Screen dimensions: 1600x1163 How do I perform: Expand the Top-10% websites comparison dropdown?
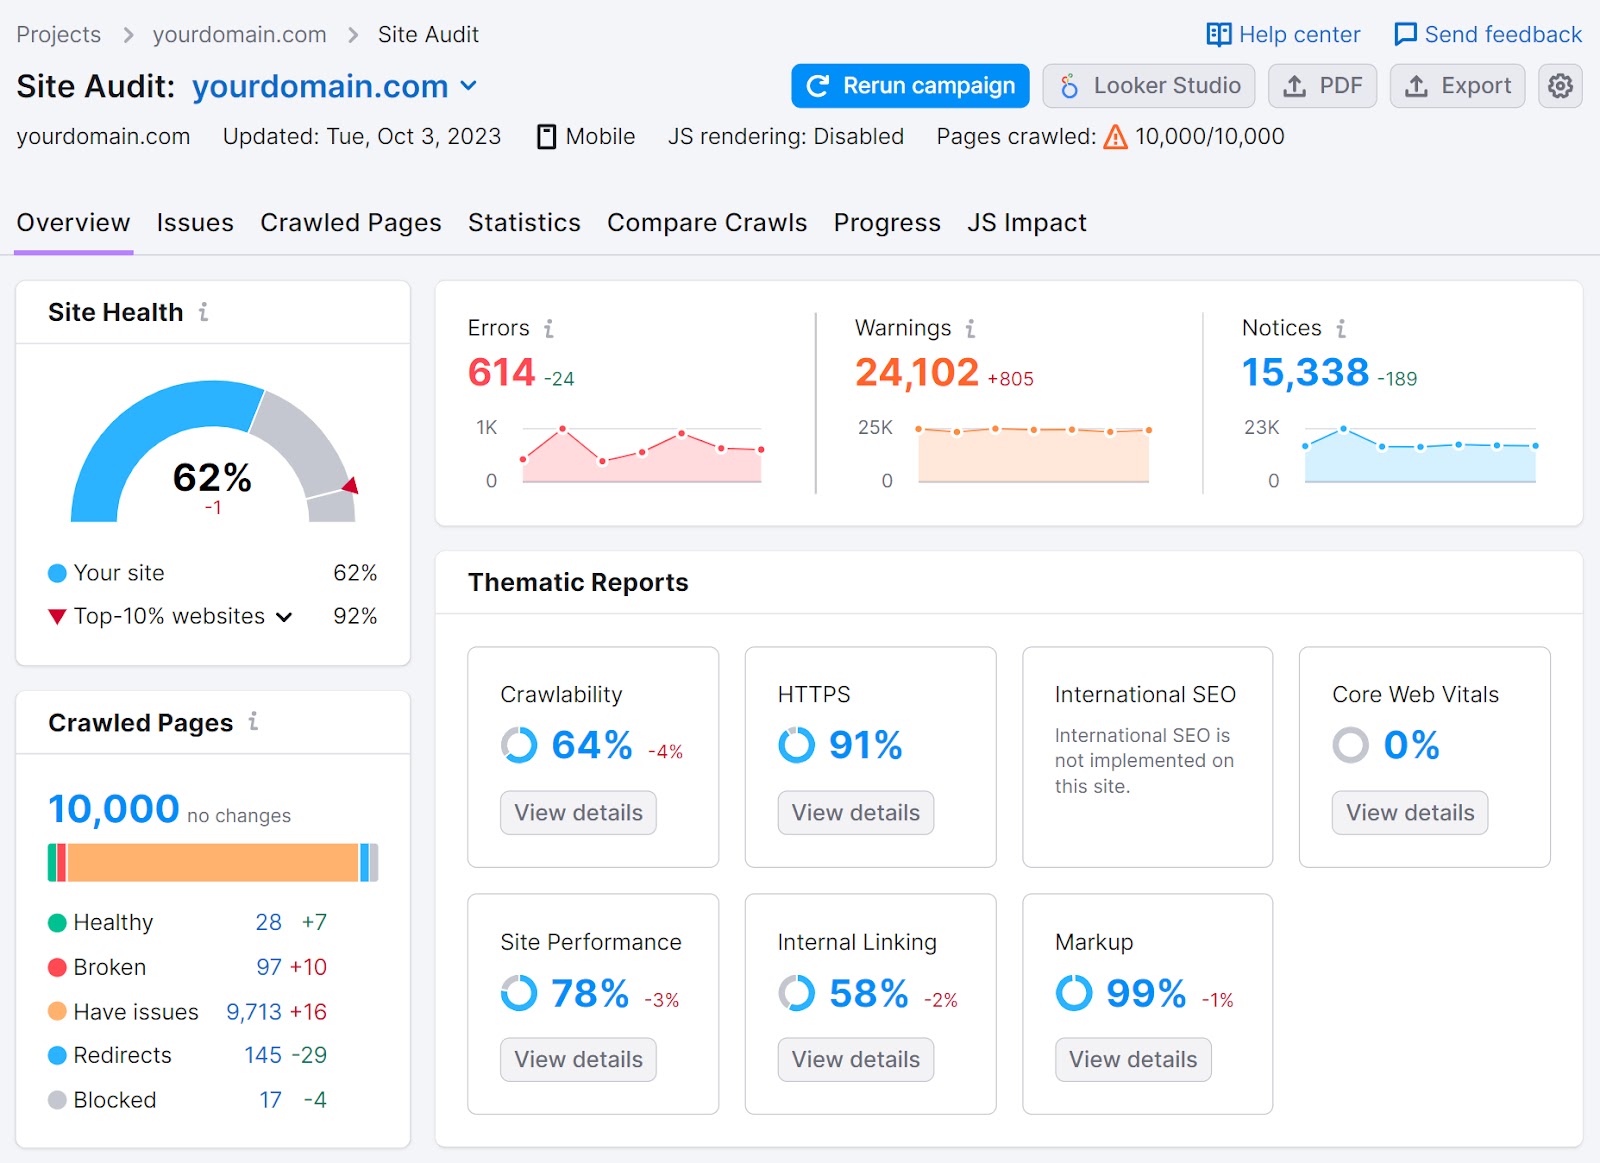point(285,617)
